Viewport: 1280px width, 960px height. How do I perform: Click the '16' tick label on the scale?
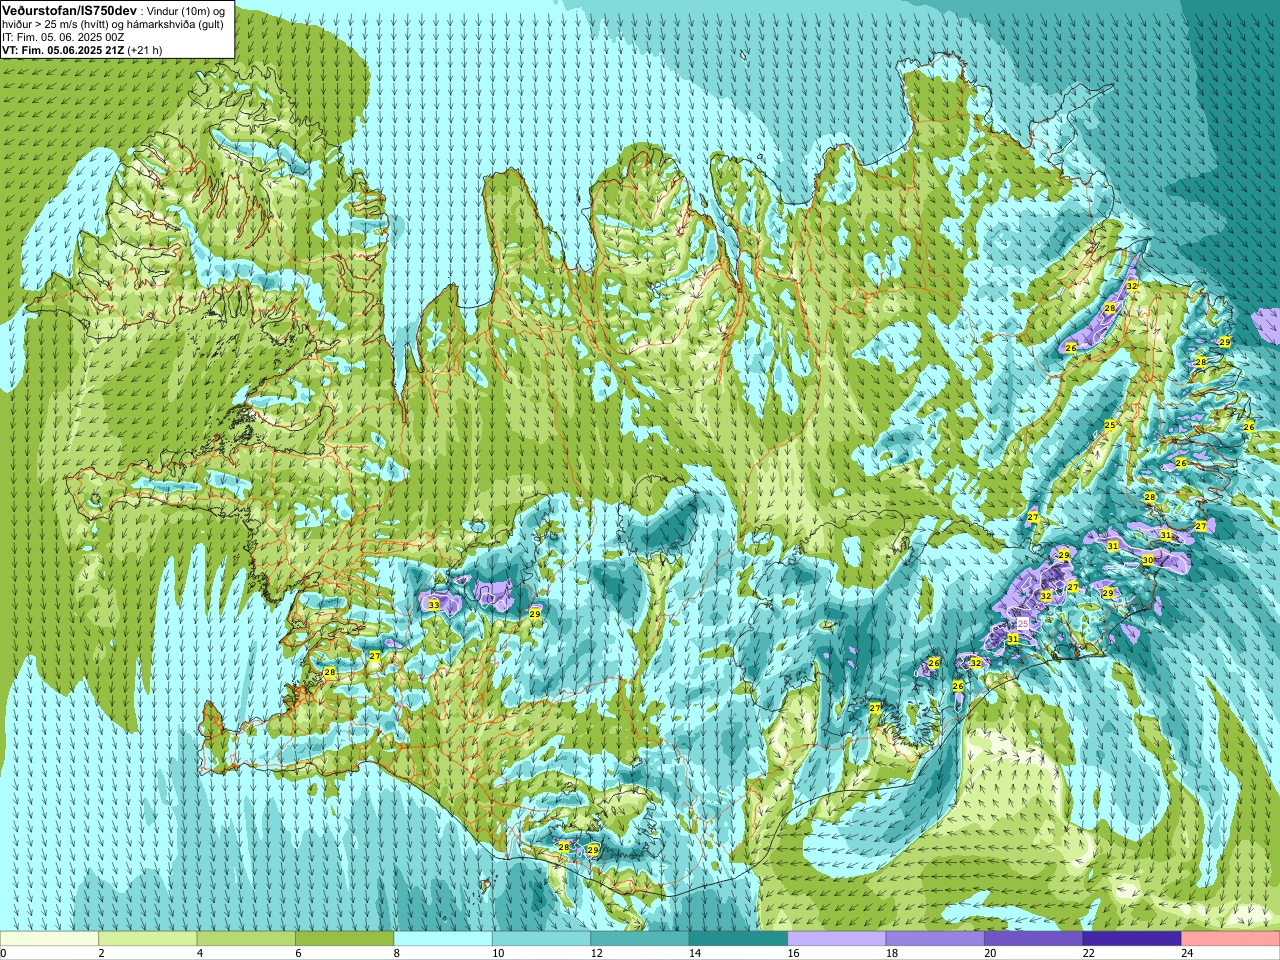(x=791, y=953)
